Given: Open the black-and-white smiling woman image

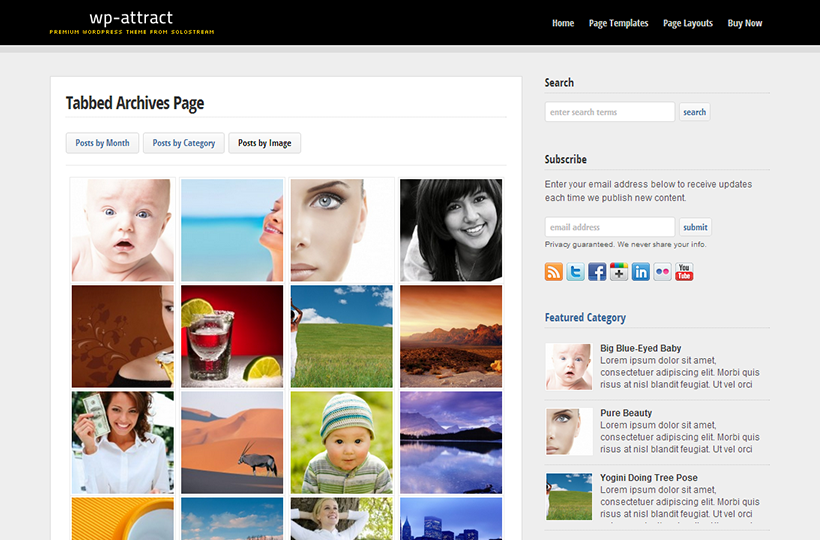Looking at the screenshot, I should click(451, 230).
